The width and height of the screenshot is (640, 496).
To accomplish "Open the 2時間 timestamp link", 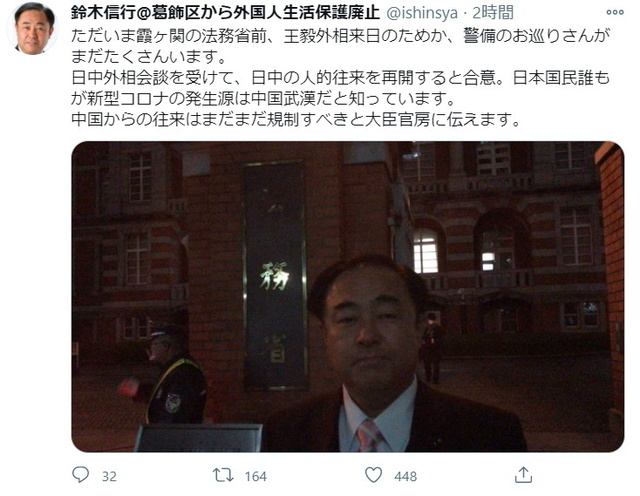I will (x=493, y=13).
